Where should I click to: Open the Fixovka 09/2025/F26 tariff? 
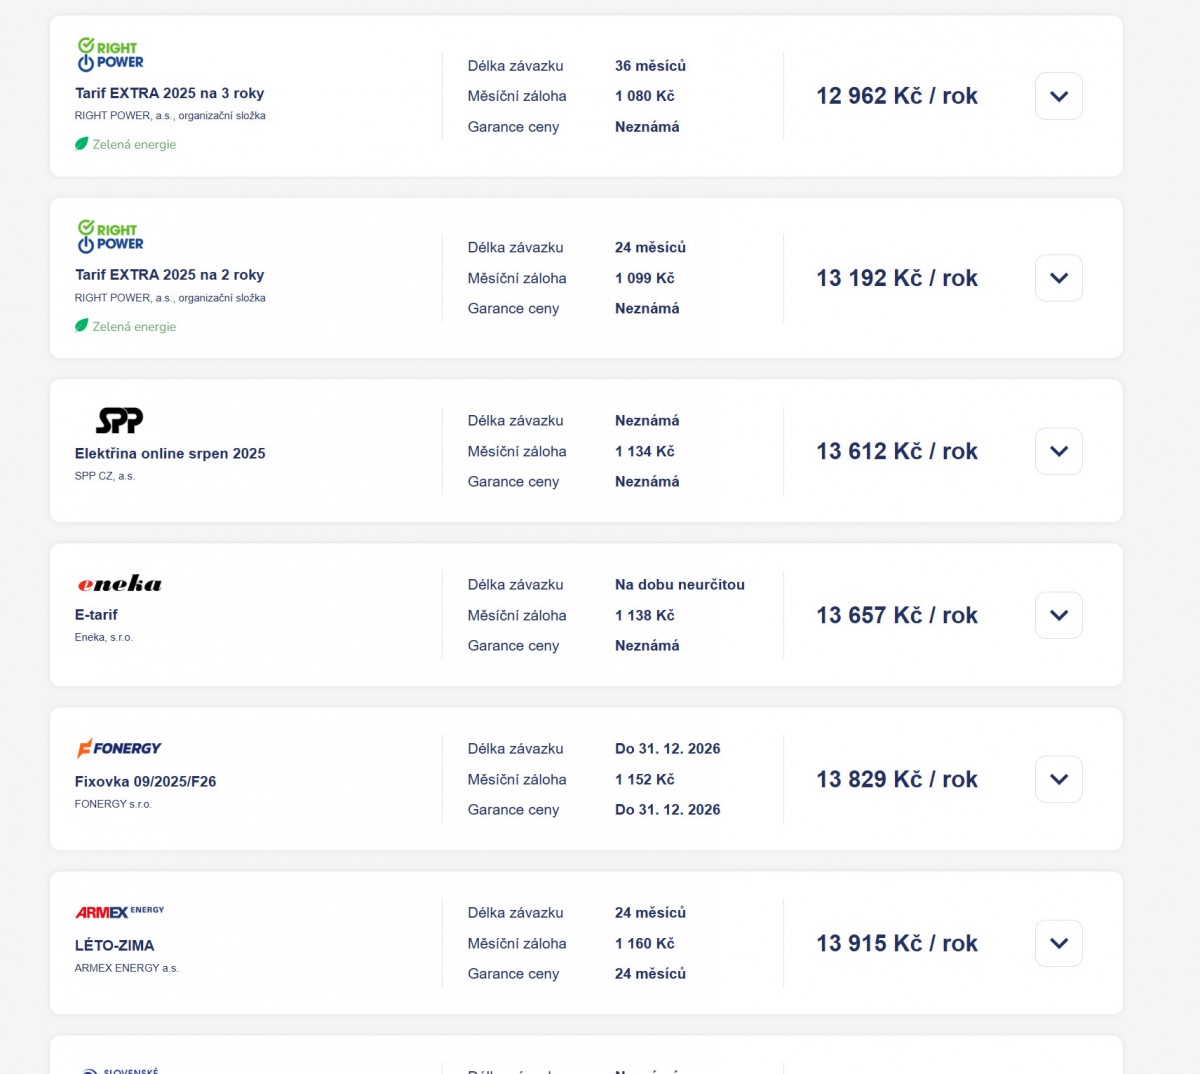[x=145, y=782]
